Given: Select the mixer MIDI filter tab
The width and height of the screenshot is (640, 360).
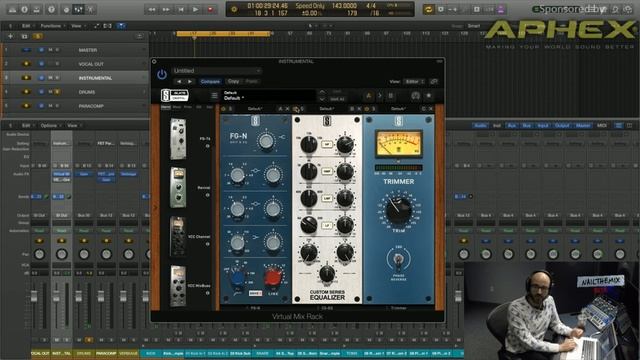Looking at the screenshot, I should tap(602, 126).
